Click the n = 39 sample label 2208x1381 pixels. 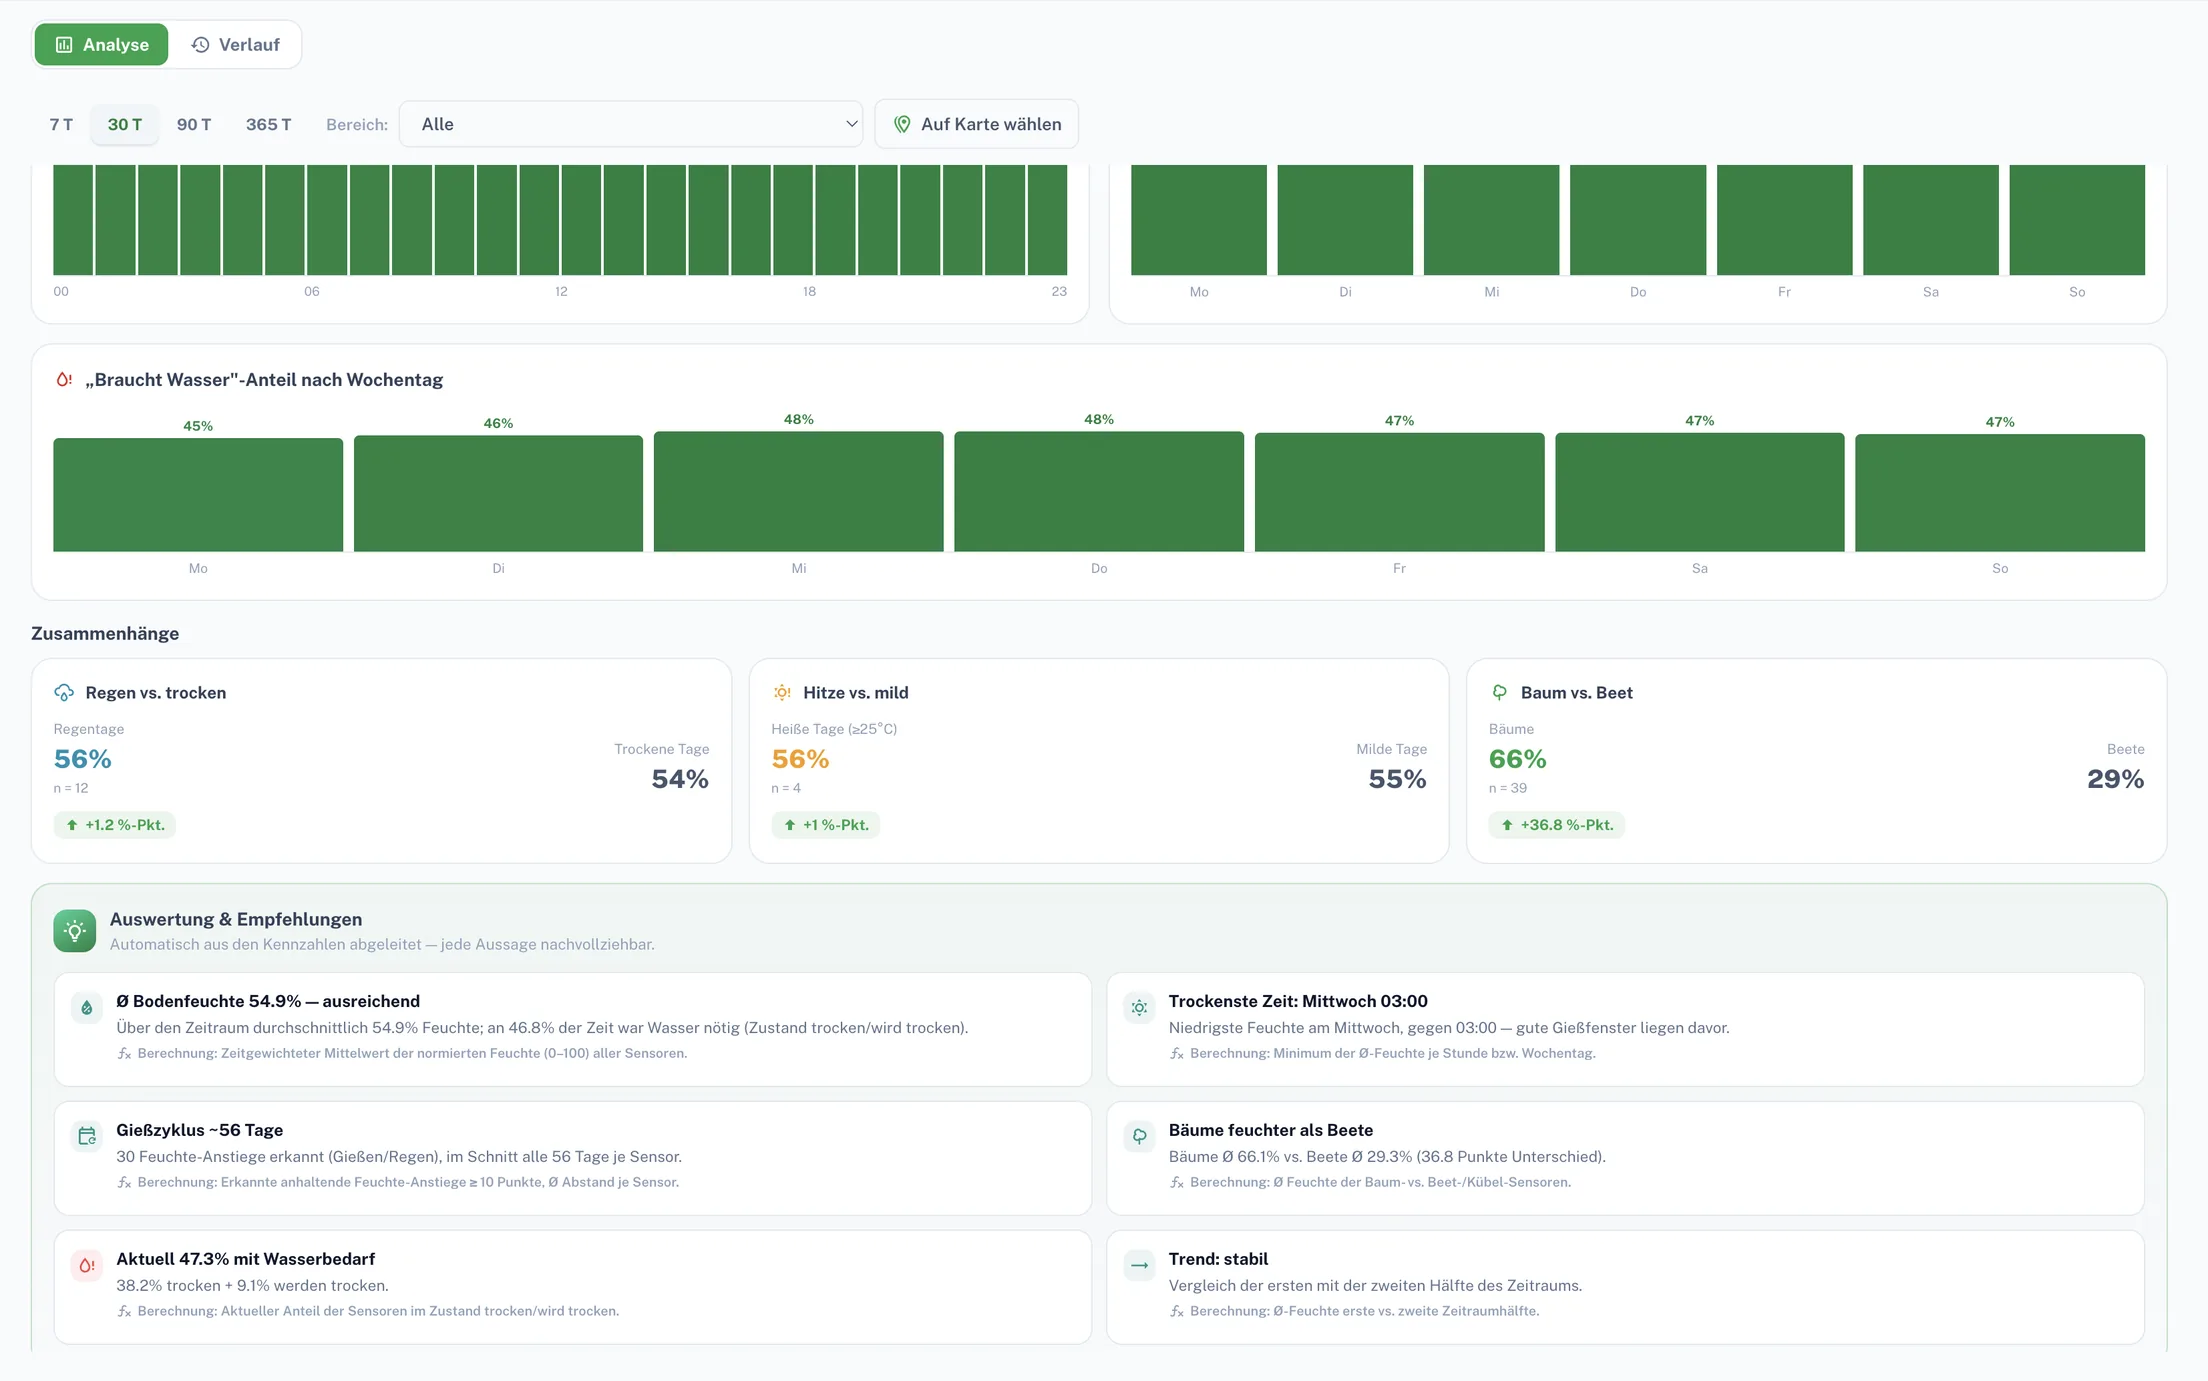click(x=1508, y=788)
